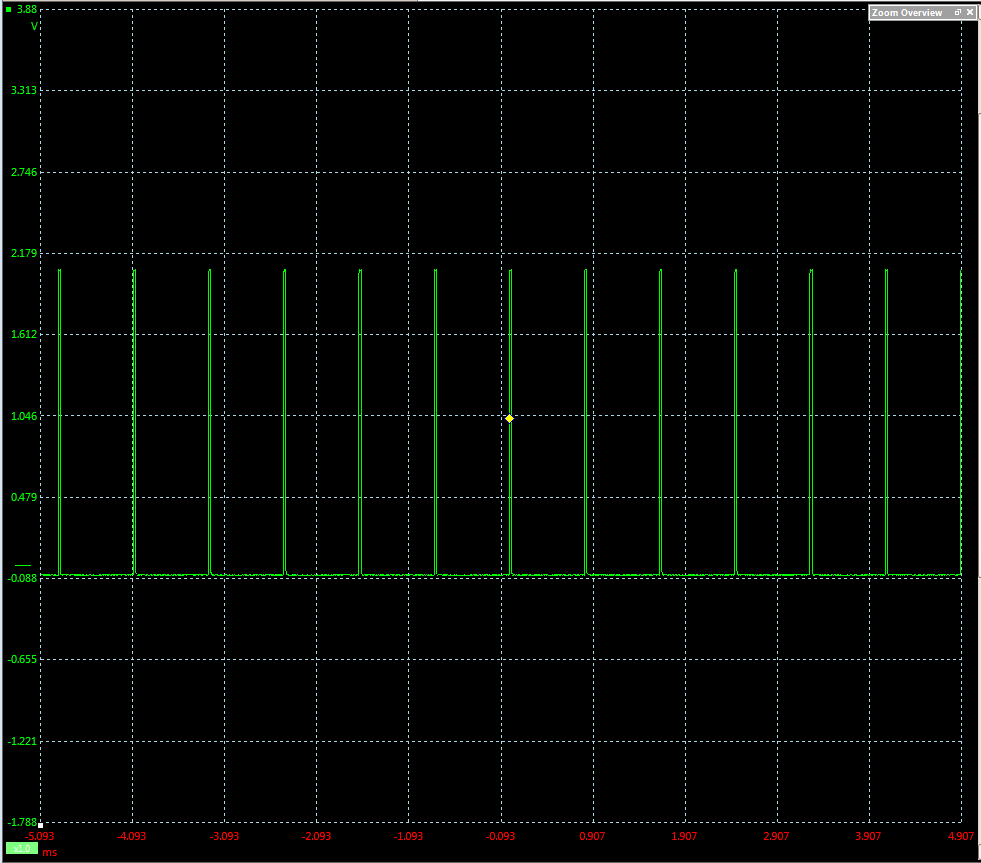Click the 0.907 time axis label
The width and height of the screenshot is (981, 863).
click(592, 836)
